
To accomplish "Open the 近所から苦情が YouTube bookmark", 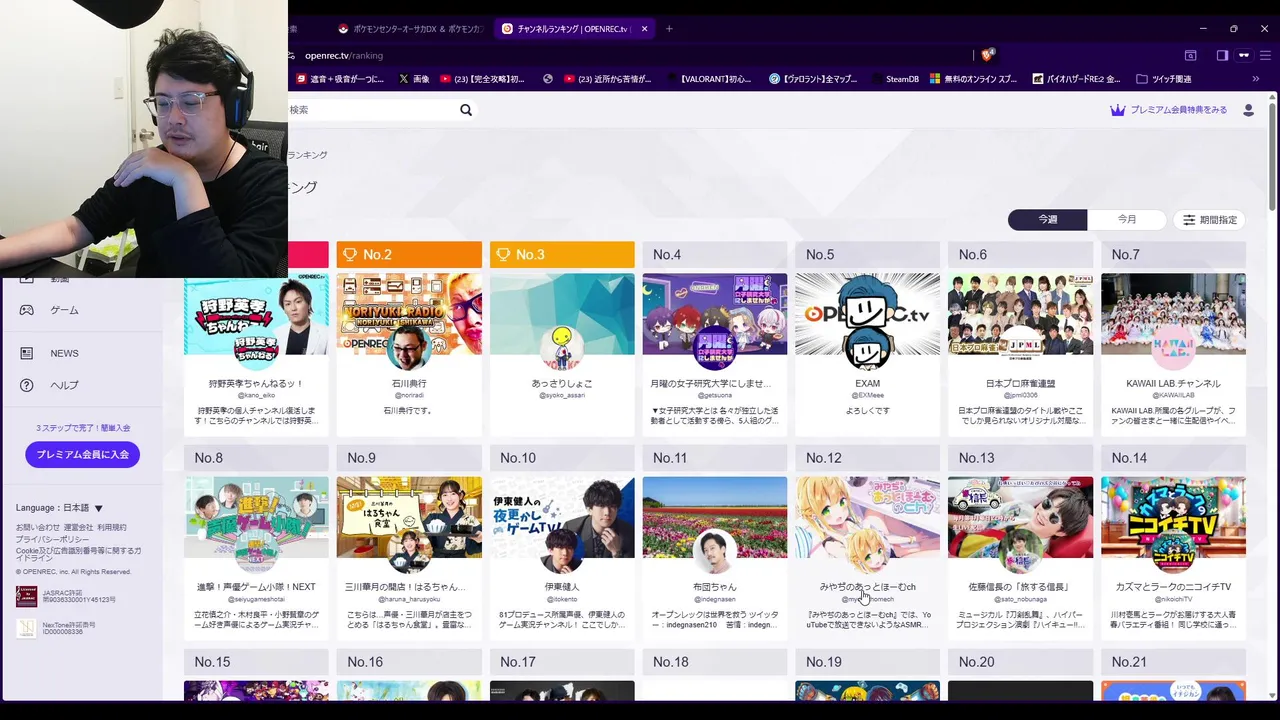I will tap(608, 79).
